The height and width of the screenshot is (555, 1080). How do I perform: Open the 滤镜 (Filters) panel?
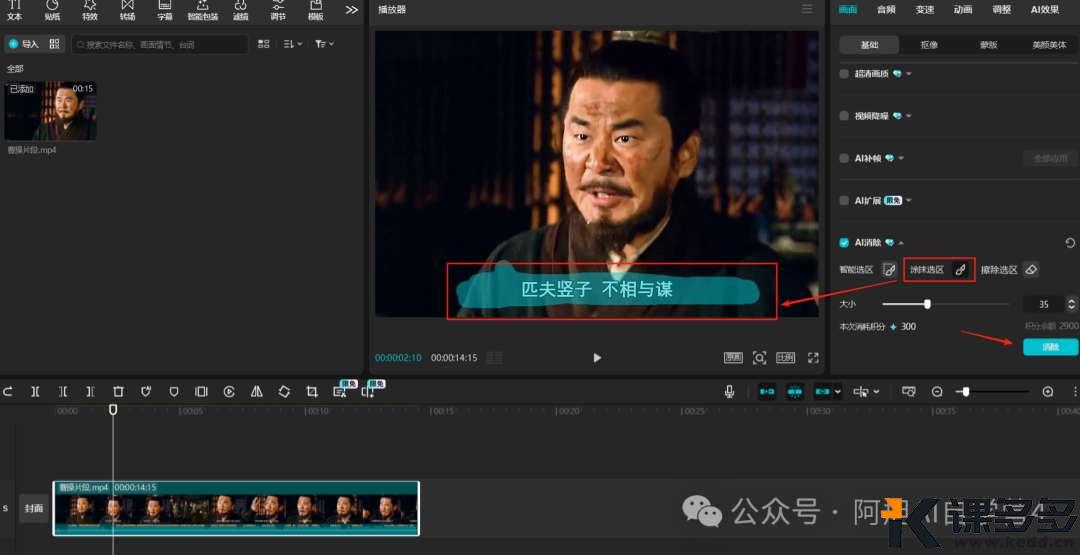pyautogui.click(x=240, y=10)
